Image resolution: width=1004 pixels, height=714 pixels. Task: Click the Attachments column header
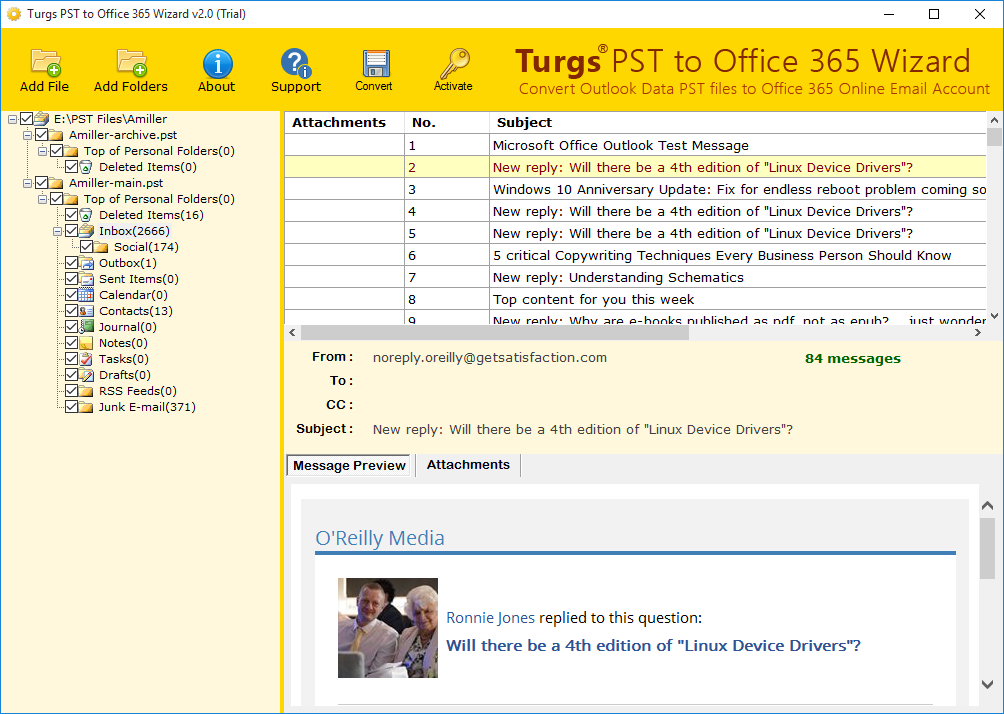[344, 122]
